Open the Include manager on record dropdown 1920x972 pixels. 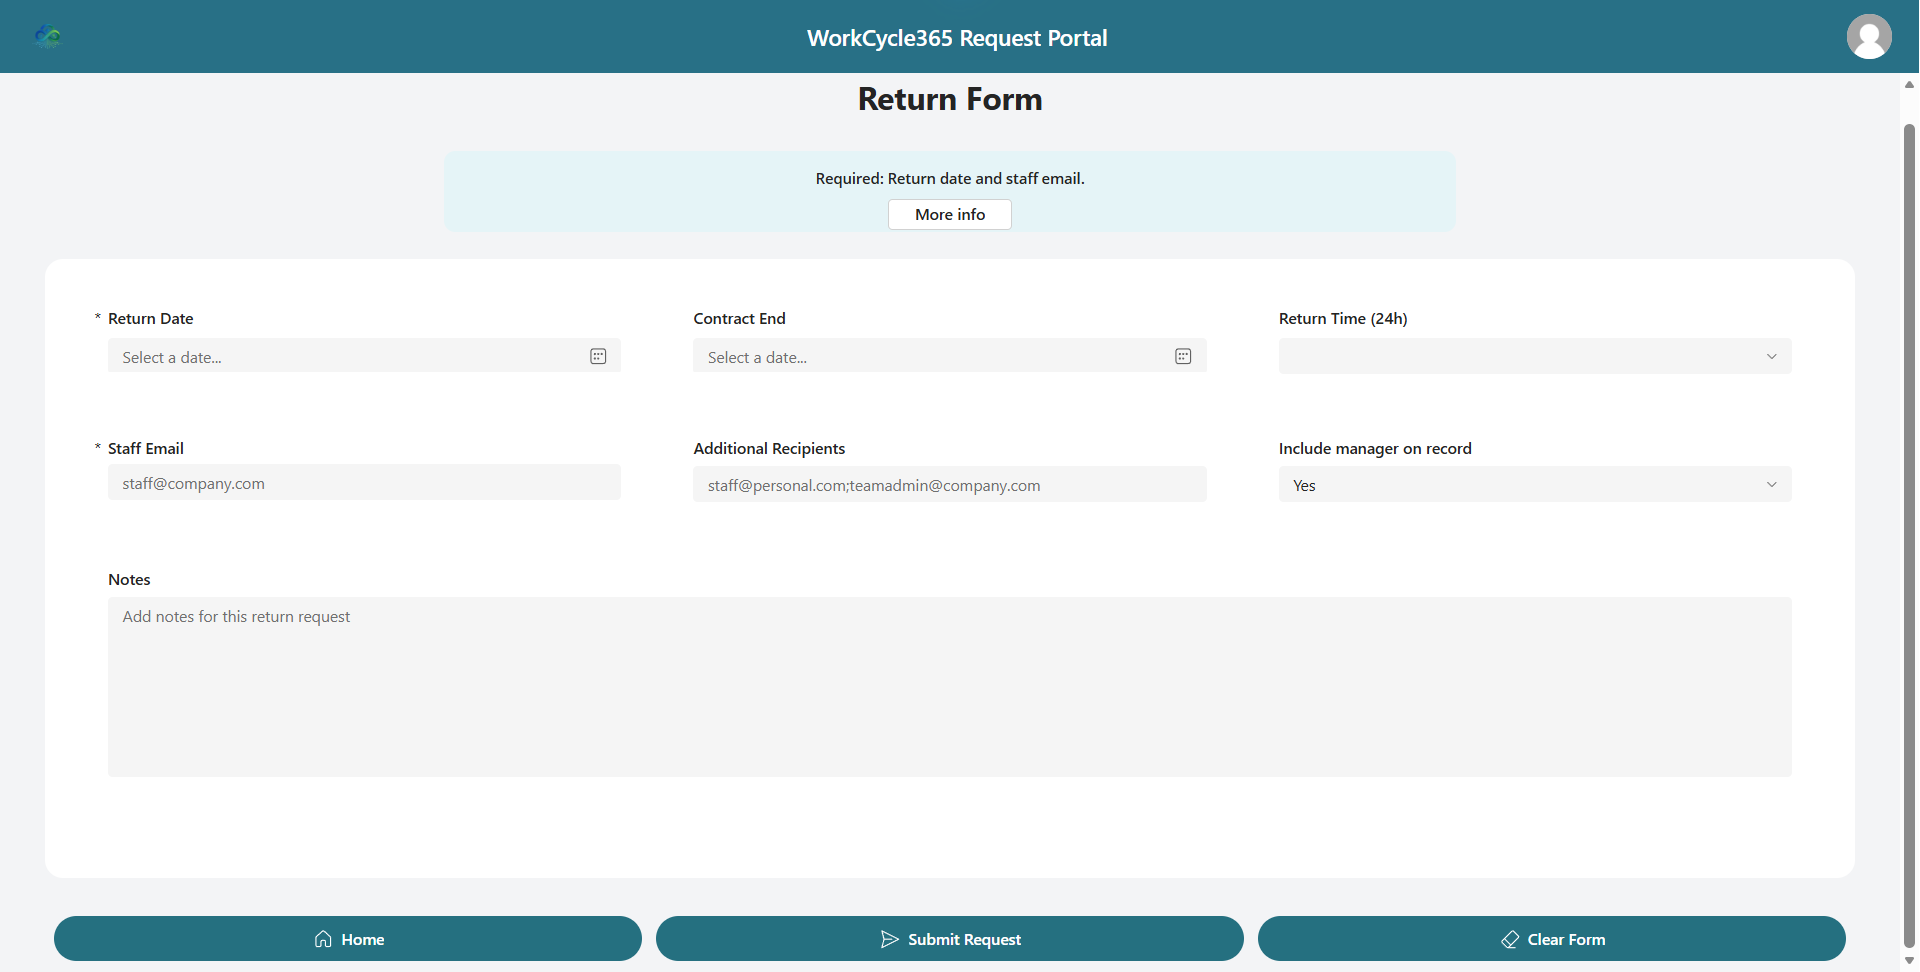(x=1535, y=485)
